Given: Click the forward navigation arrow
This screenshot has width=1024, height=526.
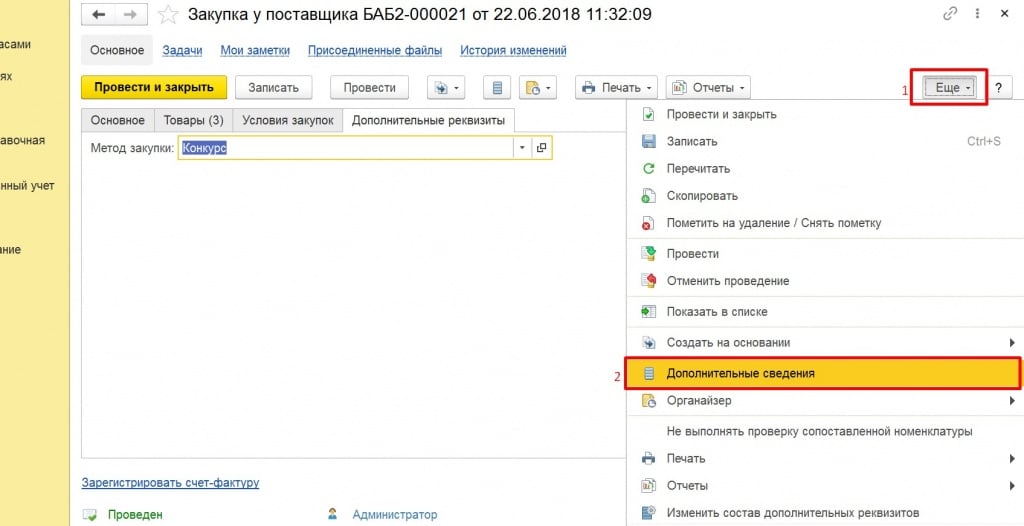Looking at the screenshot, I should click(x=130, y=15).
